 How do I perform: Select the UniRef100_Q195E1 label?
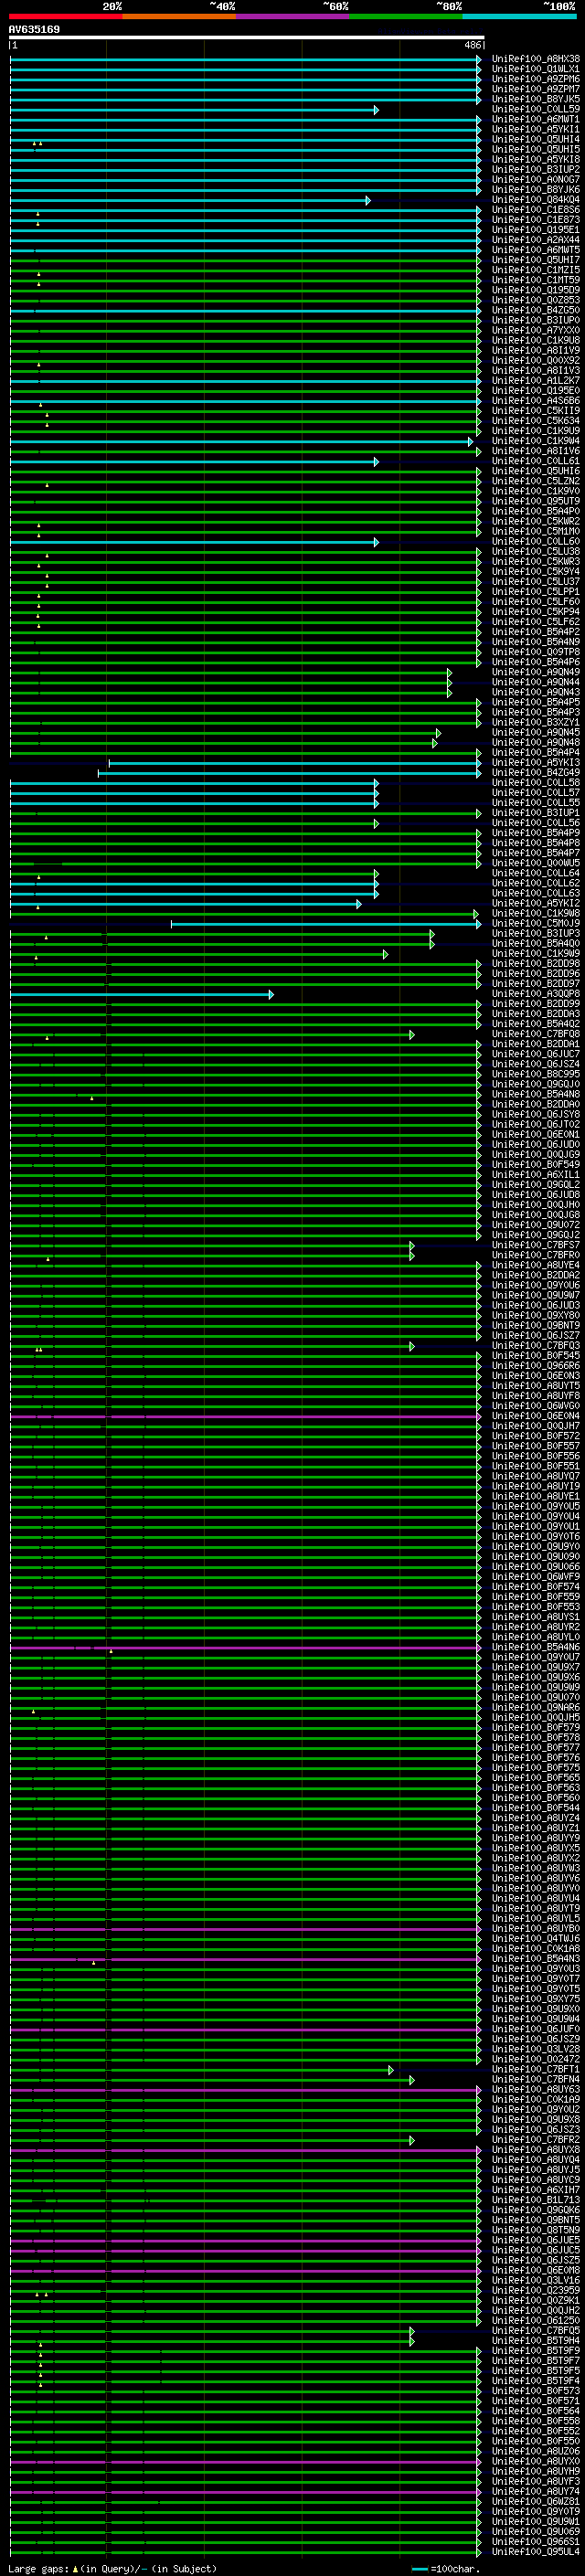tap(536, 230)
